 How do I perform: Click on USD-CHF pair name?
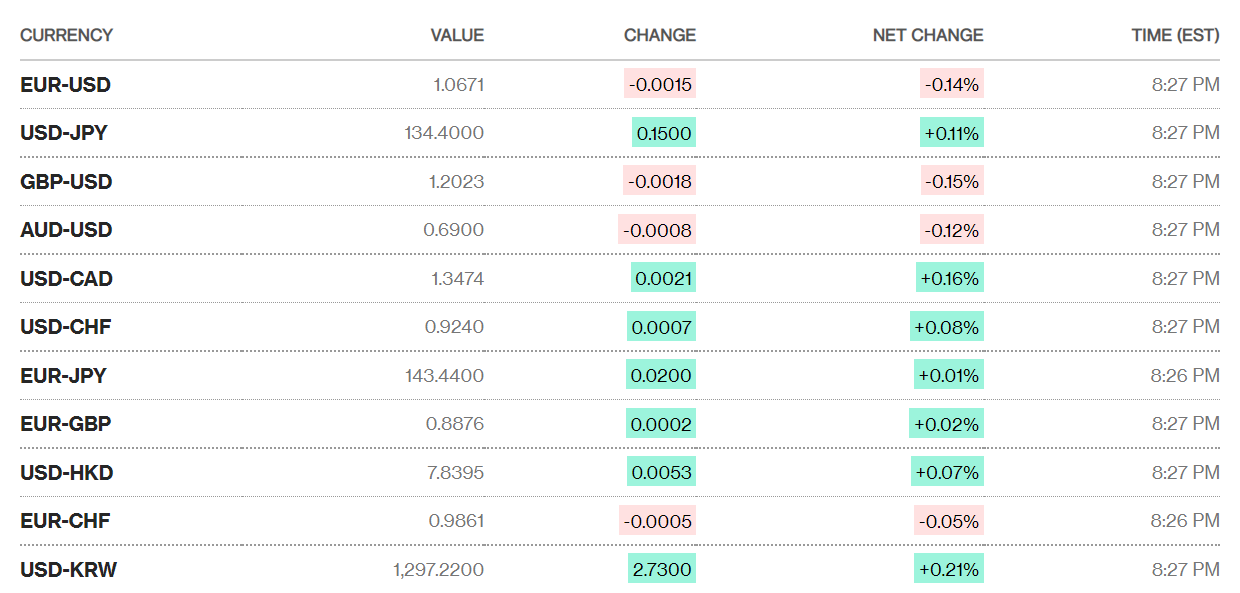65,327
